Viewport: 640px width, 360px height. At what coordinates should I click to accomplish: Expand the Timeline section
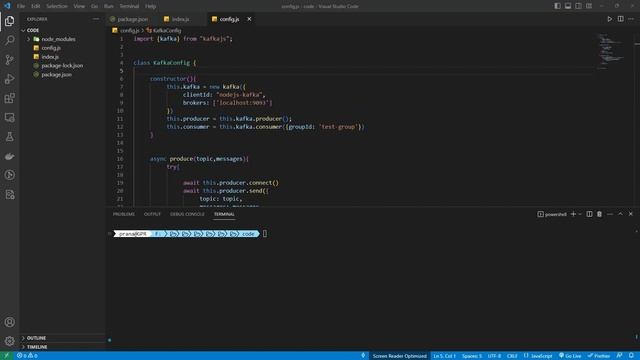click(x=62, y=347)
